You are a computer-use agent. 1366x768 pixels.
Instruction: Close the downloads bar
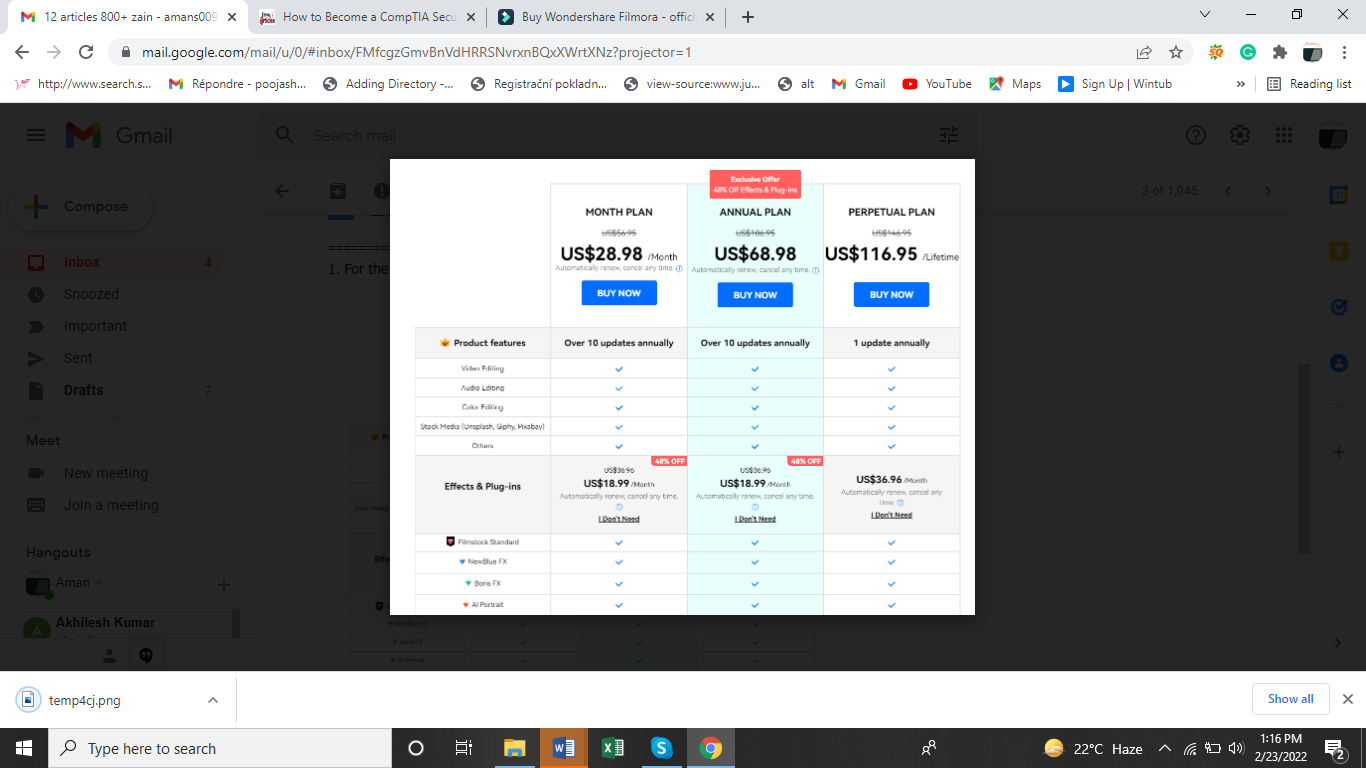1347,699
